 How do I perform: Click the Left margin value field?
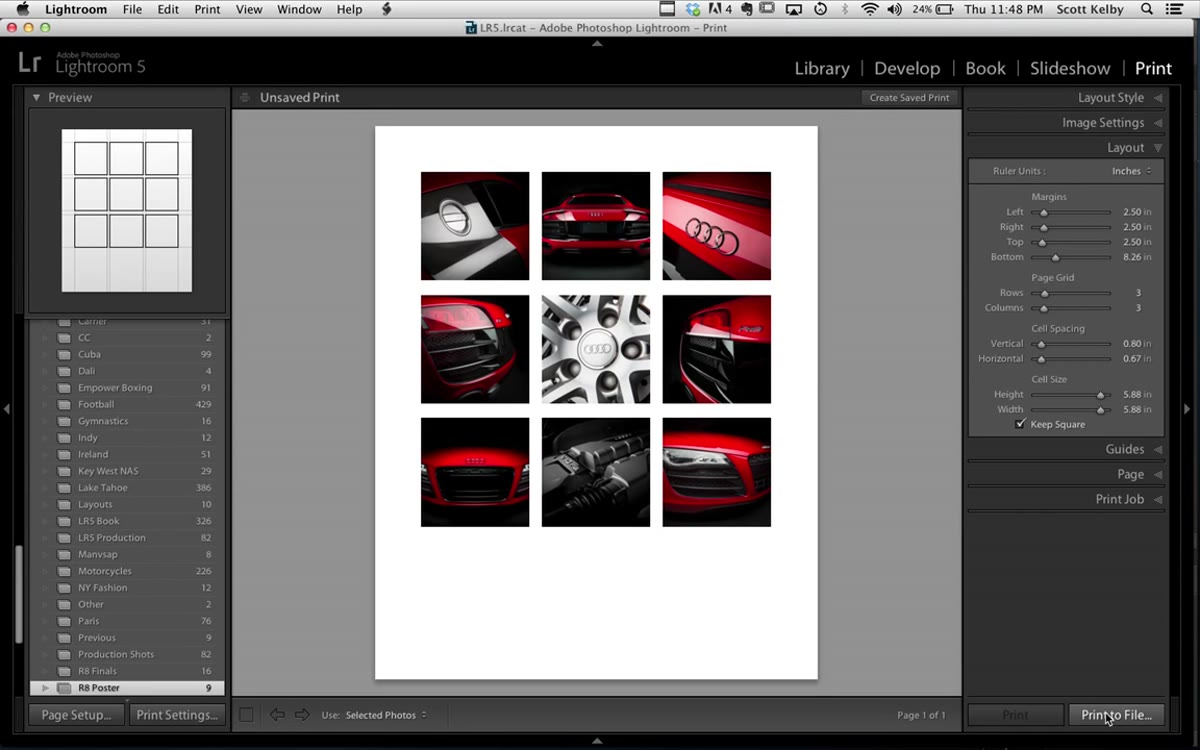[1137, 213]
